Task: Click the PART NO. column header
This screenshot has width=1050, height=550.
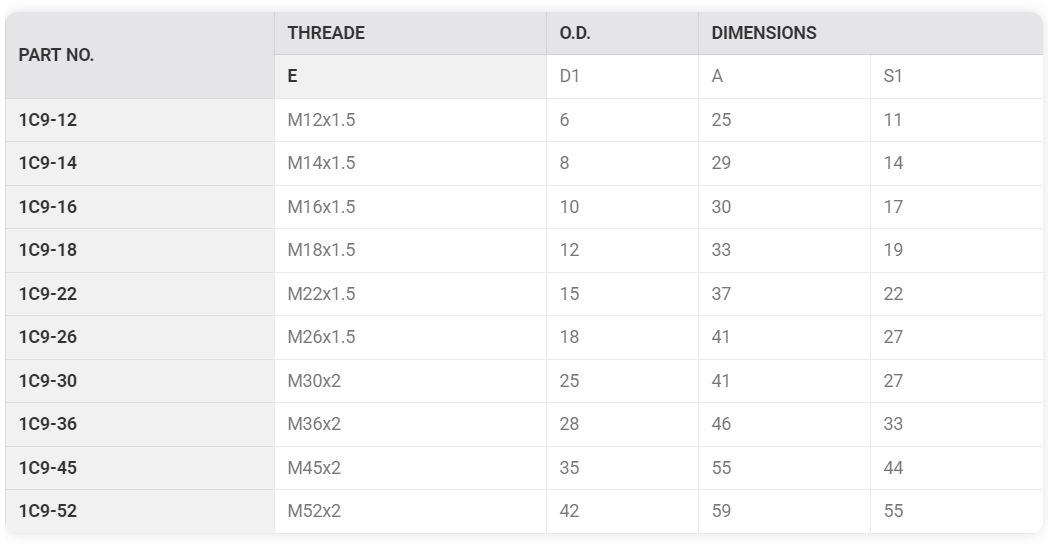Action: 140,55
